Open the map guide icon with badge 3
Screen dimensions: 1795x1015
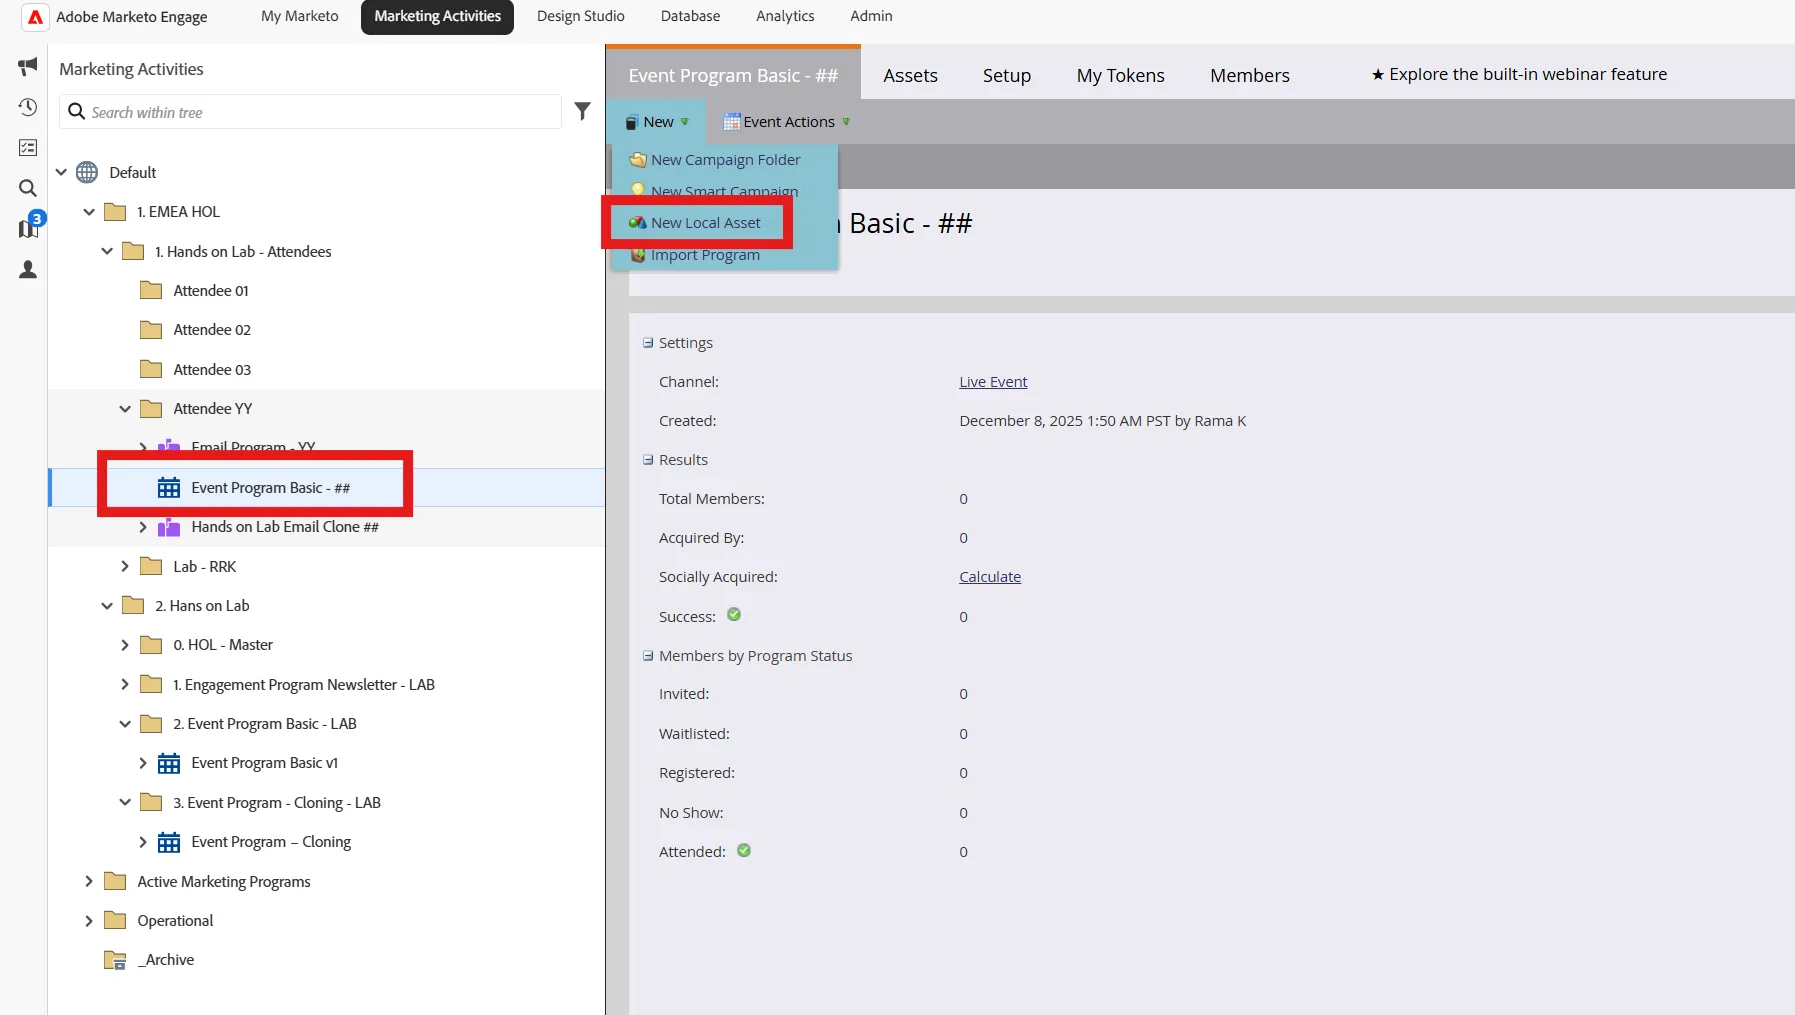point(29,227)
